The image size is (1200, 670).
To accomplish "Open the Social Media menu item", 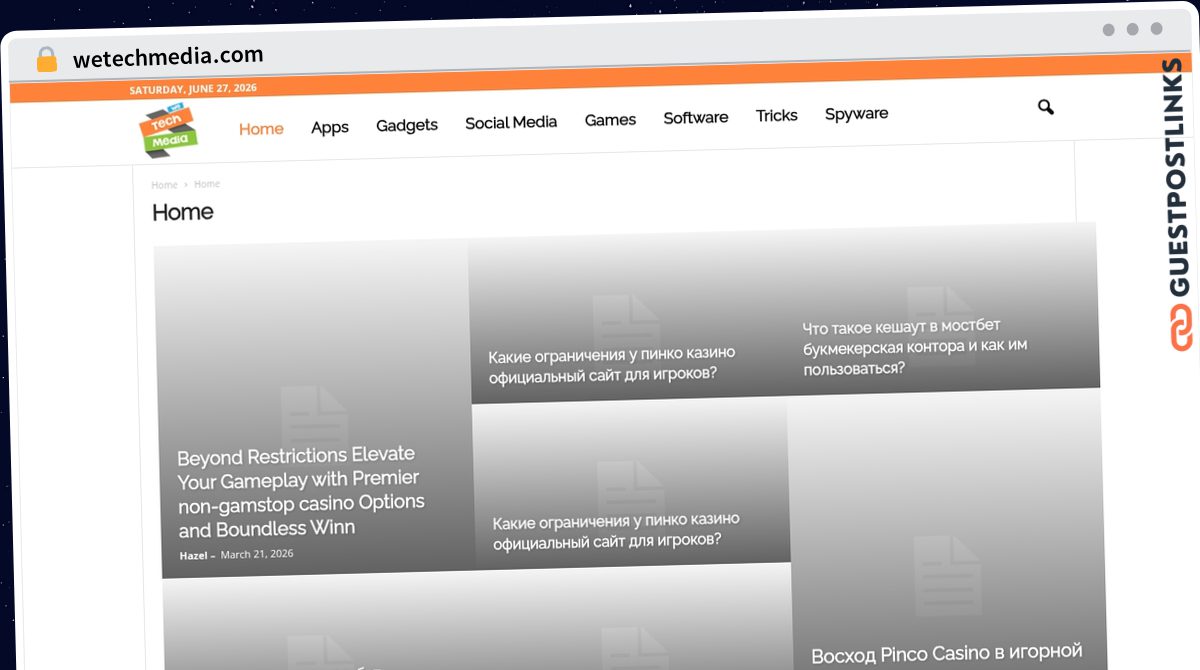I will (x=511, y=122).
